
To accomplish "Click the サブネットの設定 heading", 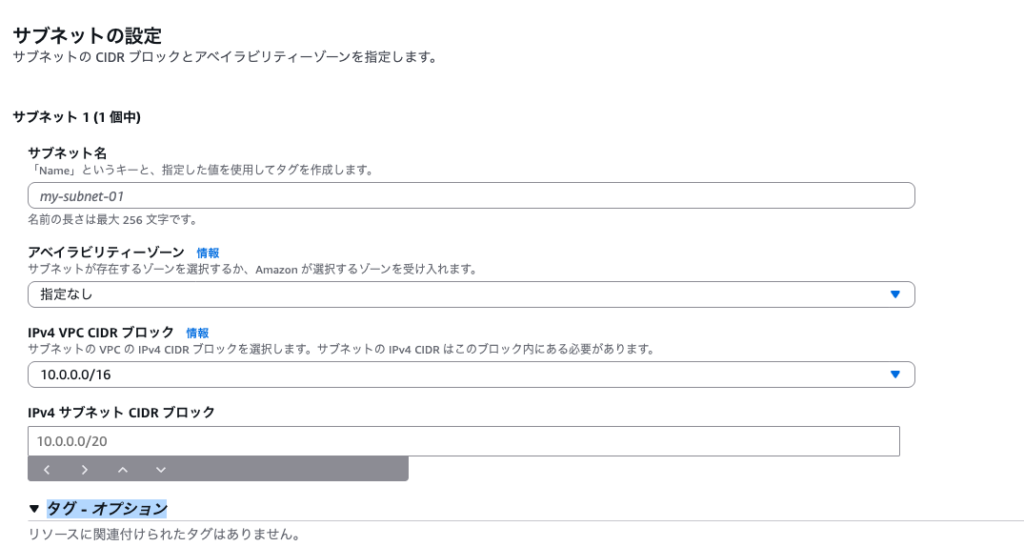I will (86, 35).
